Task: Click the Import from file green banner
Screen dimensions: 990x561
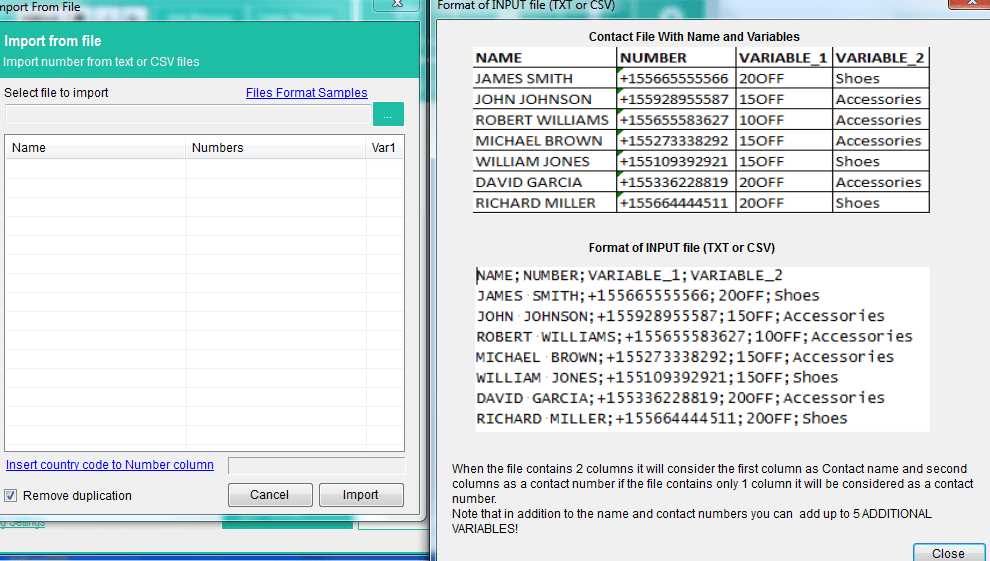Action: (x=209, y=50)
